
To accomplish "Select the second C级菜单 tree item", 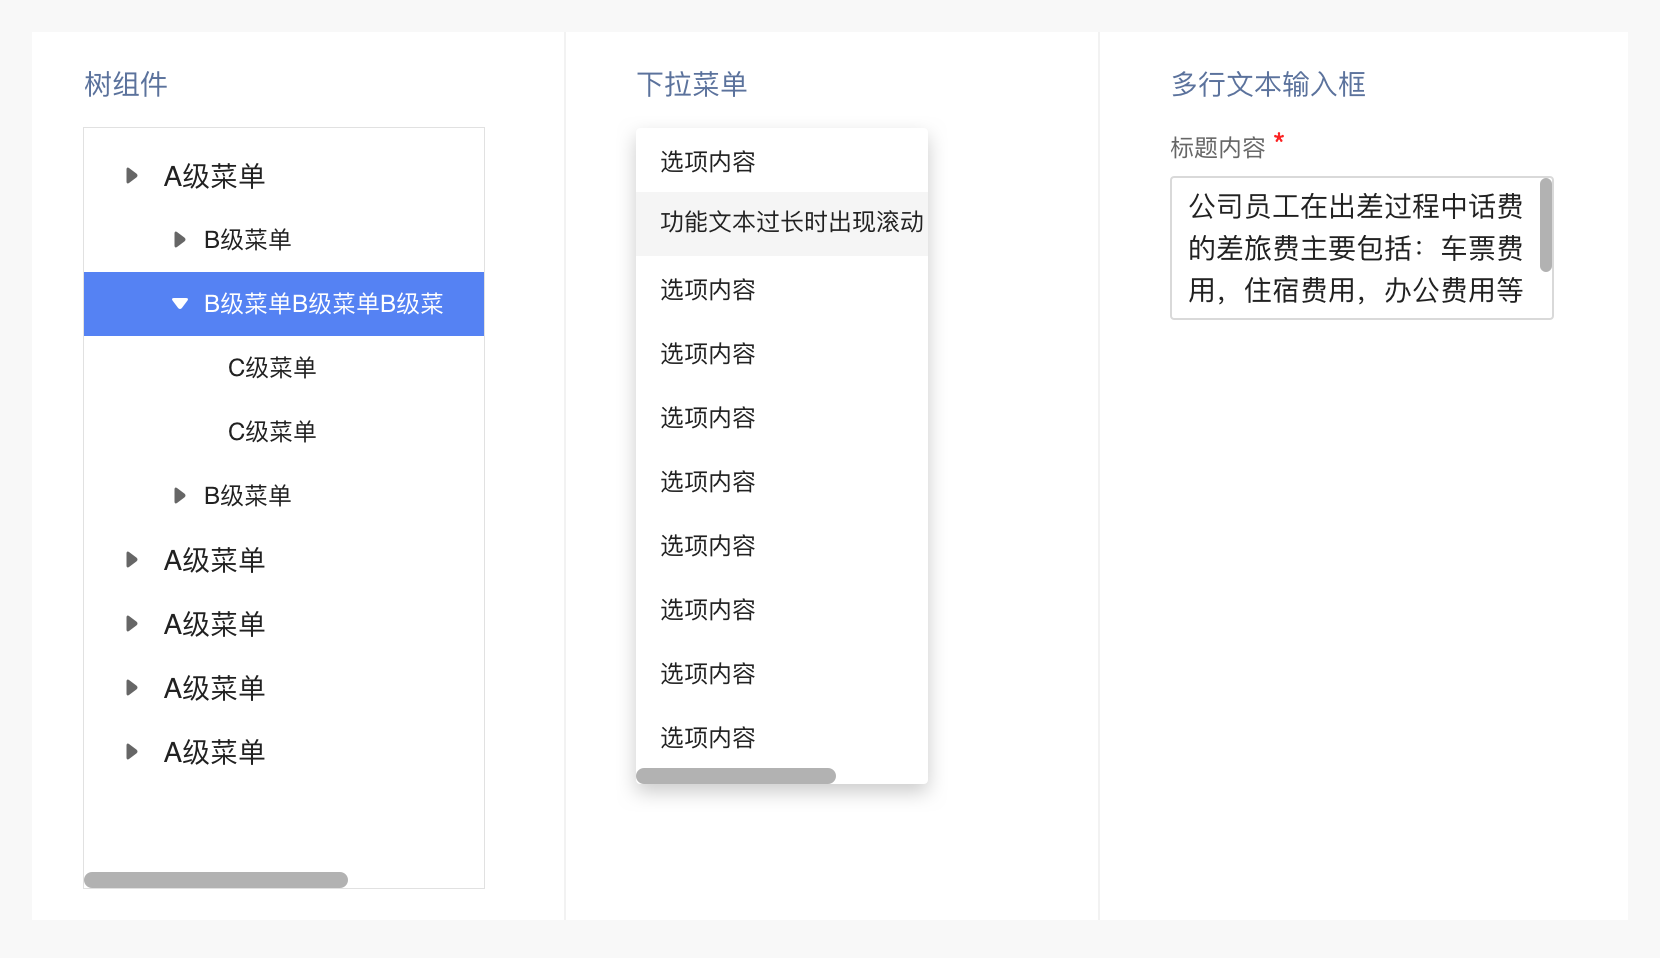I will click(x=272, y=432).
